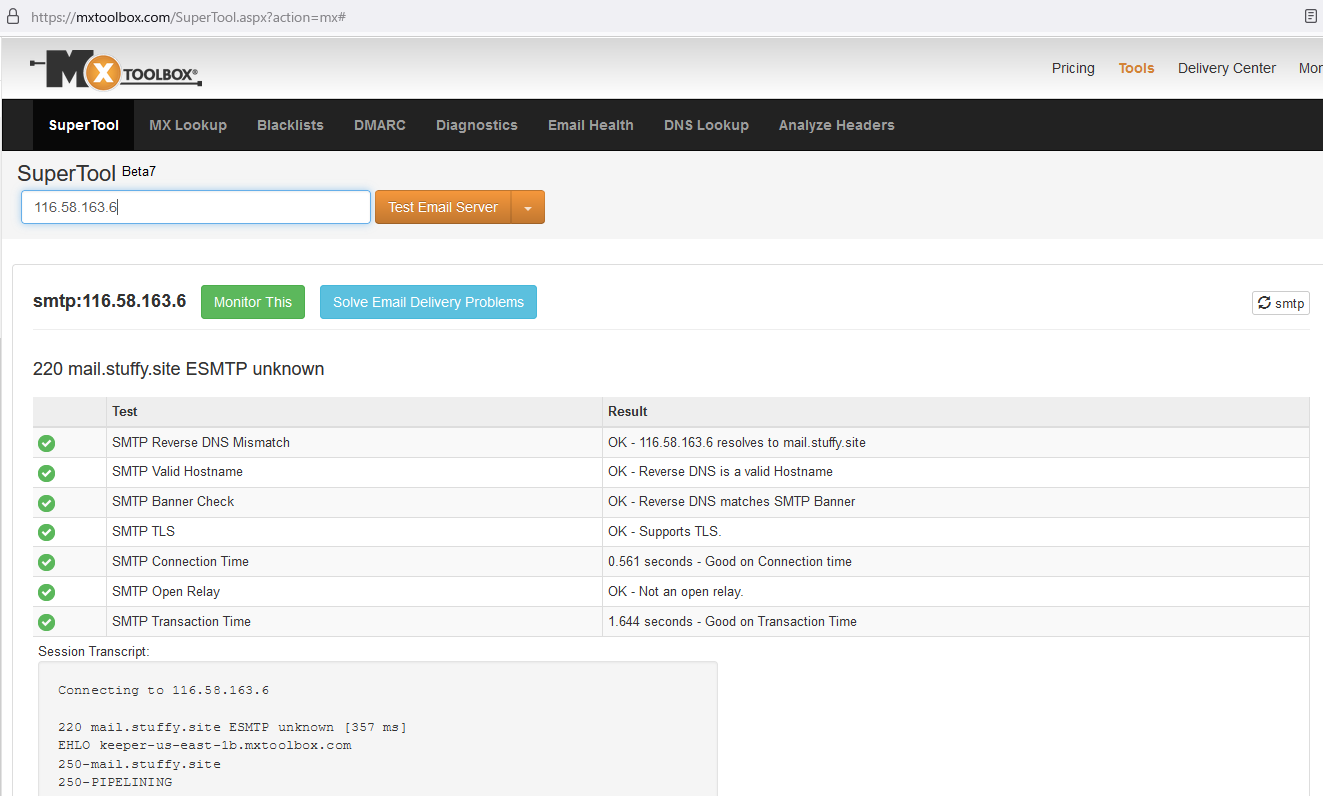Click result '1.644 seconds - Good on Transaction Time'

(x=732, y=621)
